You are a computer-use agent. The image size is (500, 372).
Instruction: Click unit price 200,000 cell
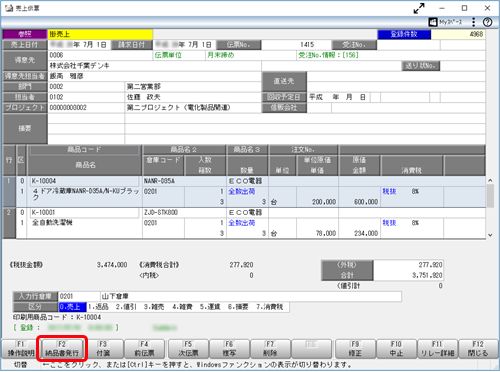317,202
